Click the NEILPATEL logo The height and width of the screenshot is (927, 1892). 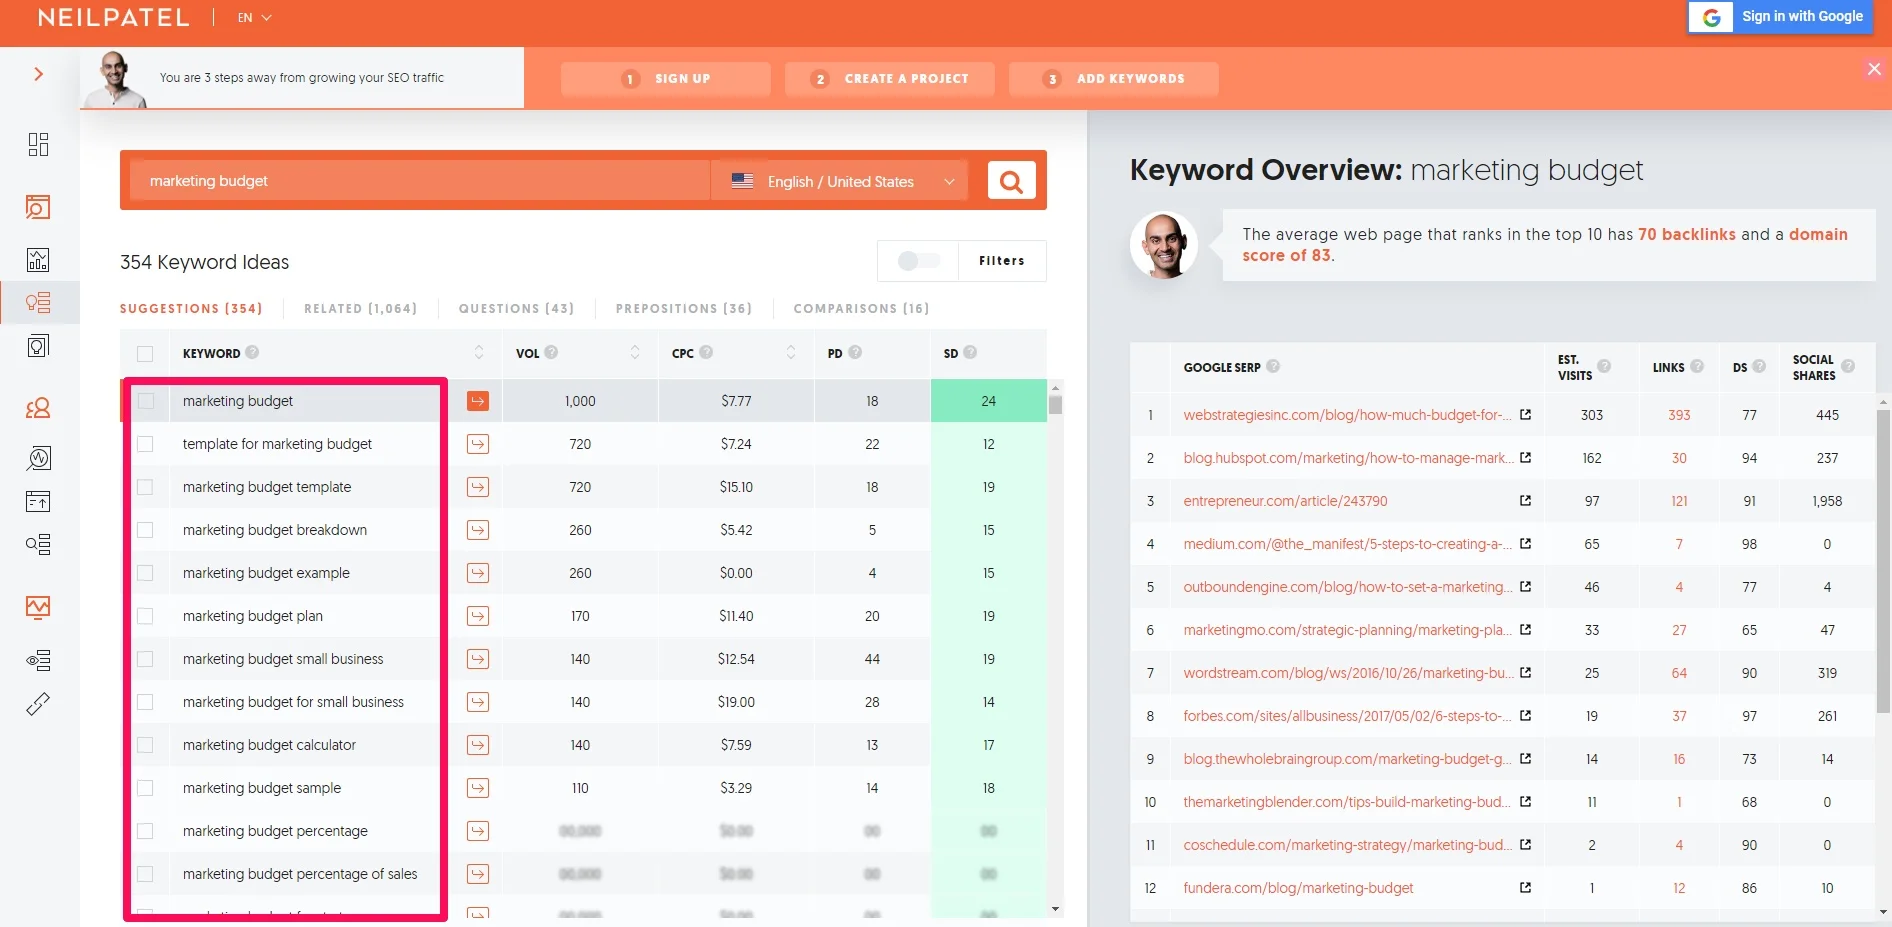coord(113,18)
